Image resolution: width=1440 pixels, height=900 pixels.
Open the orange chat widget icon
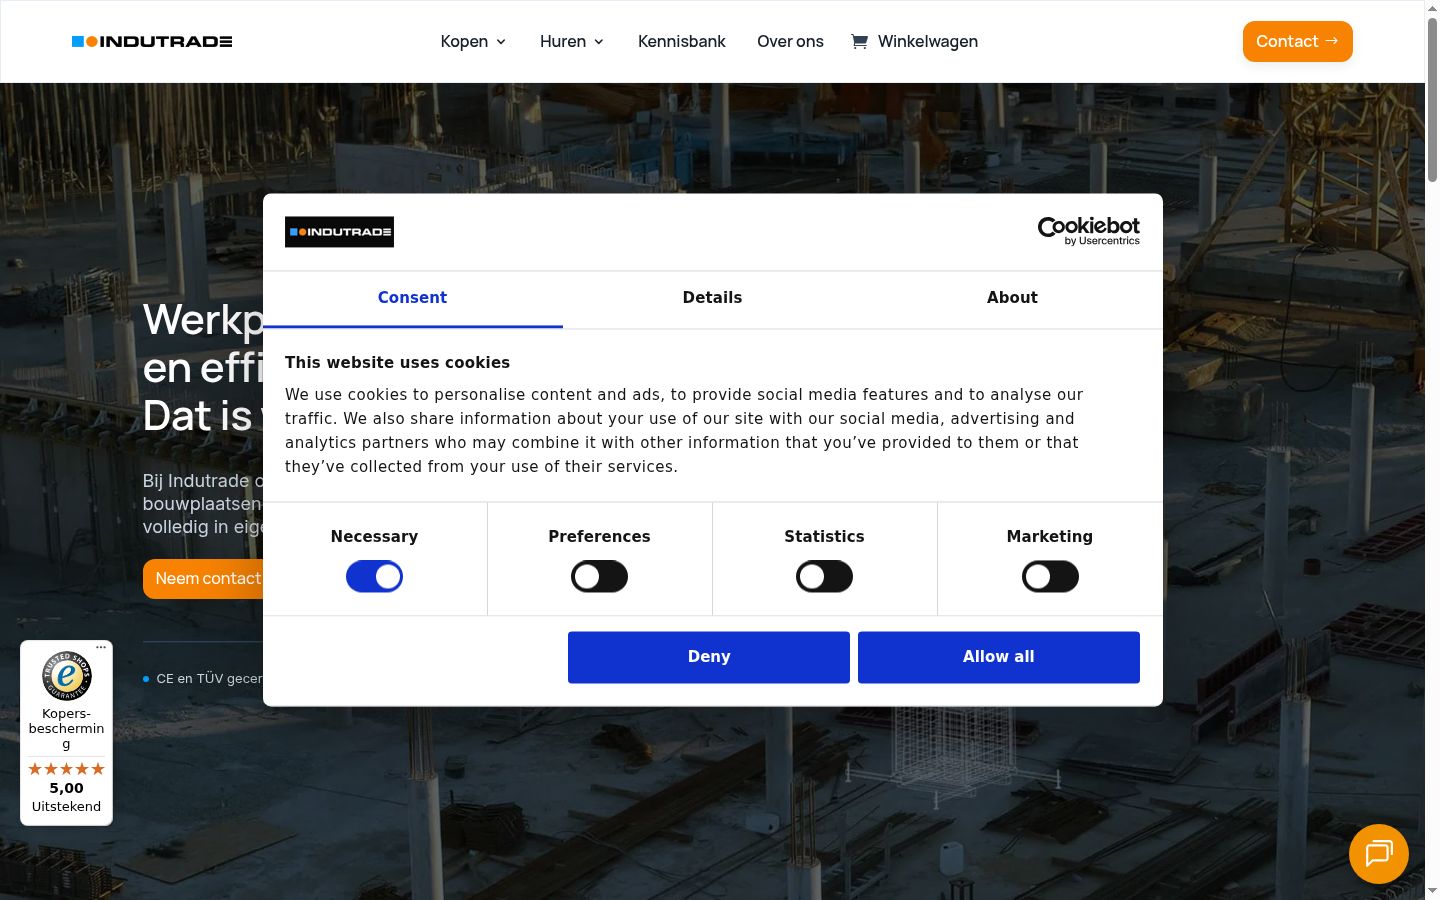tap(1378, 853)
